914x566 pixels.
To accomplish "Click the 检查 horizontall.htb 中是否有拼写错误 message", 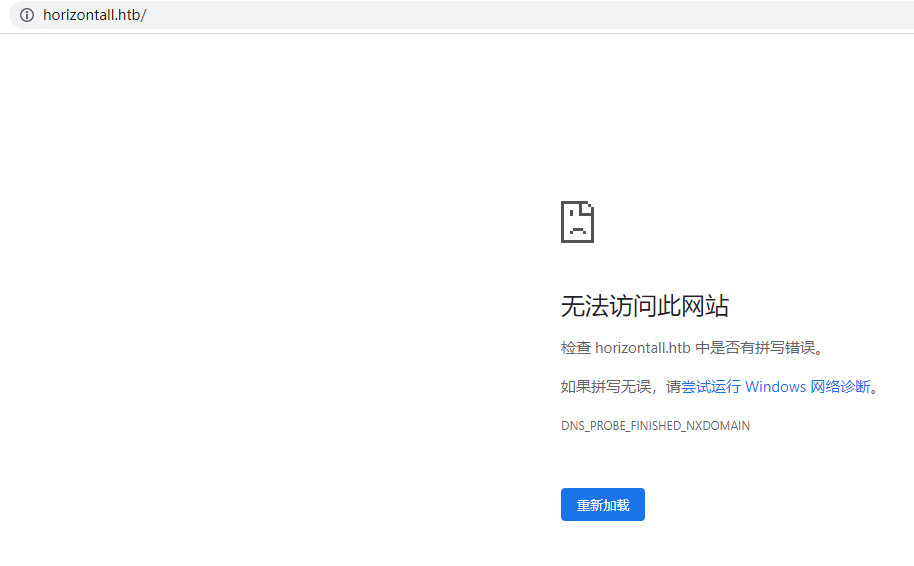I will 692,348.
